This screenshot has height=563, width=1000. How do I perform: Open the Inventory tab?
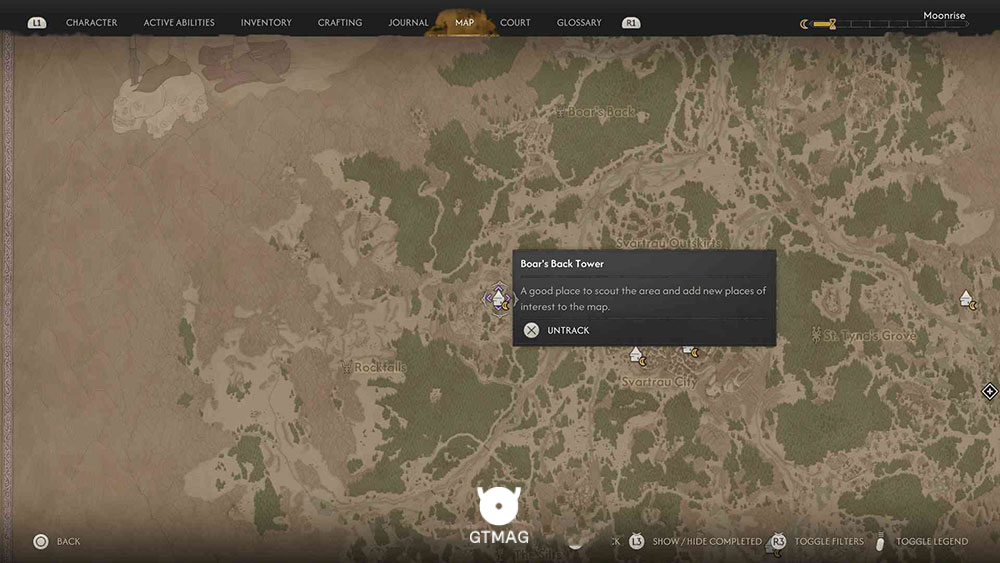266,22
